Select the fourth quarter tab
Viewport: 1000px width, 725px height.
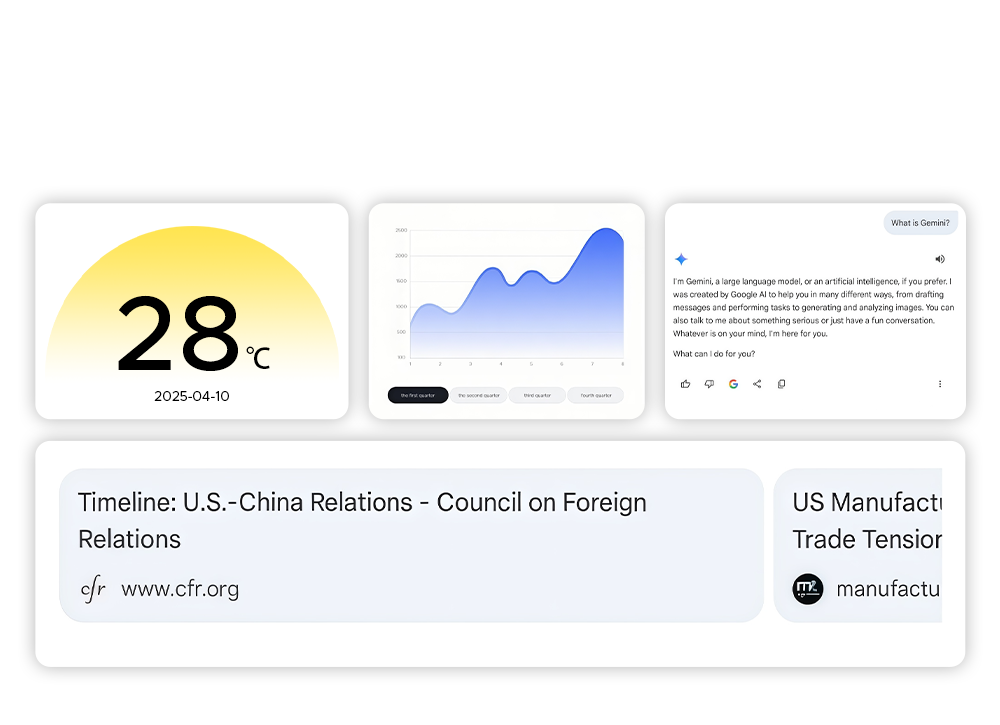click(x=596, y=395)
